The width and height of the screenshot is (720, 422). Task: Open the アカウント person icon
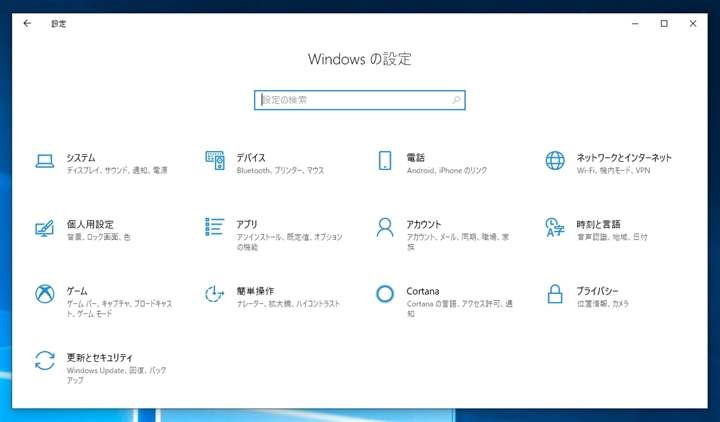coord(385,227)
